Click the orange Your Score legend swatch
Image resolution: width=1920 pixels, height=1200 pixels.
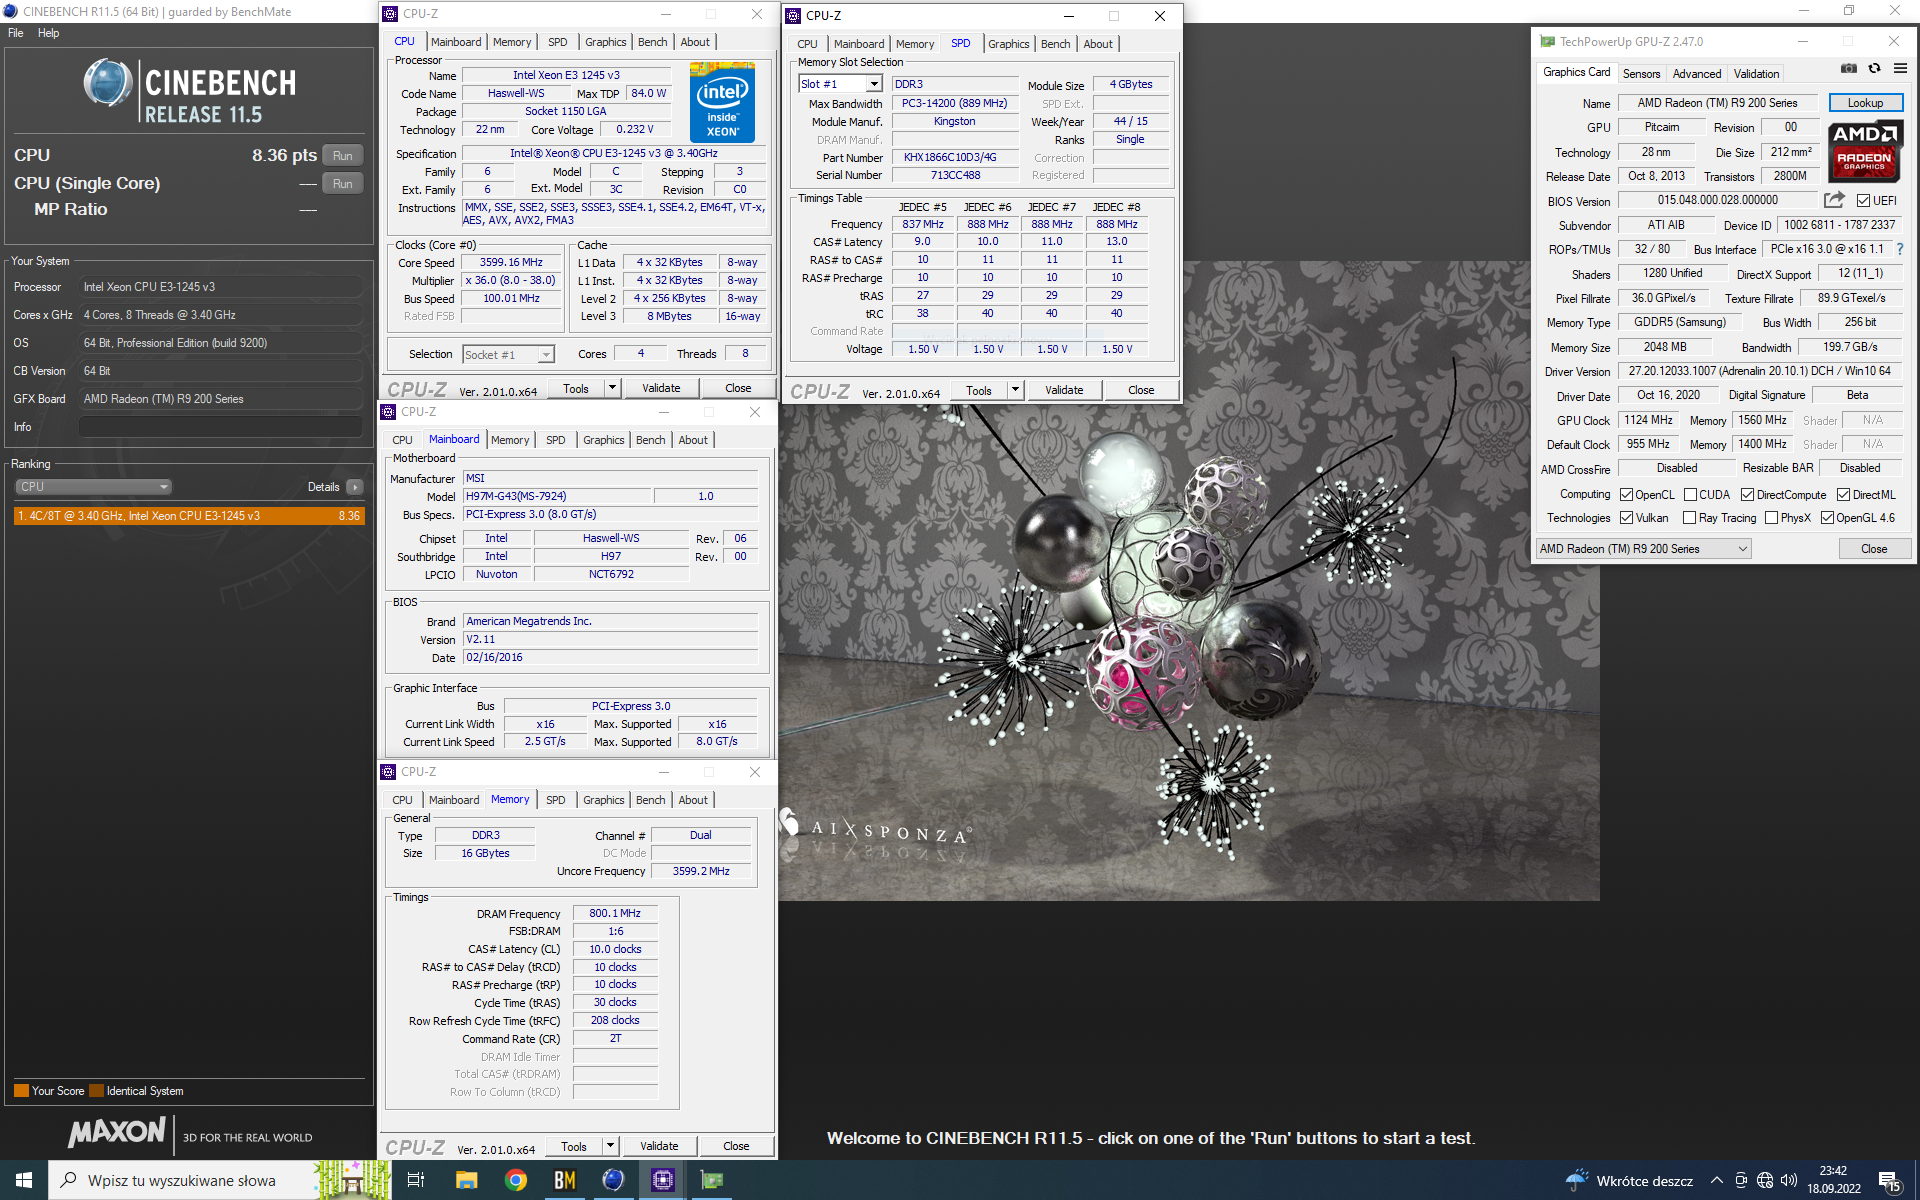click(21, 1091)
